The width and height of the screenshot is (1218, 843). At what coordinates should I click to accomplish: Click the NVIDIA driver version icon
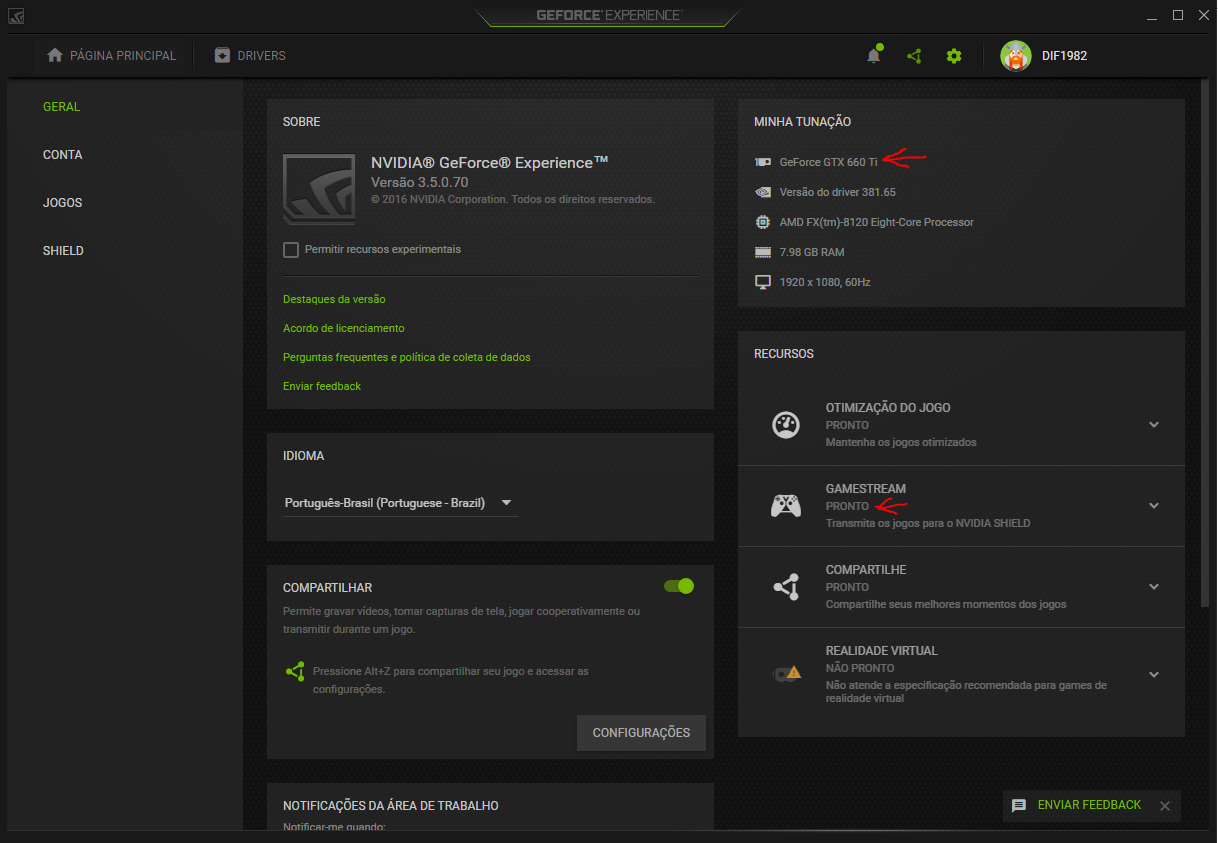pyautogui.click(x=762, y=192)
